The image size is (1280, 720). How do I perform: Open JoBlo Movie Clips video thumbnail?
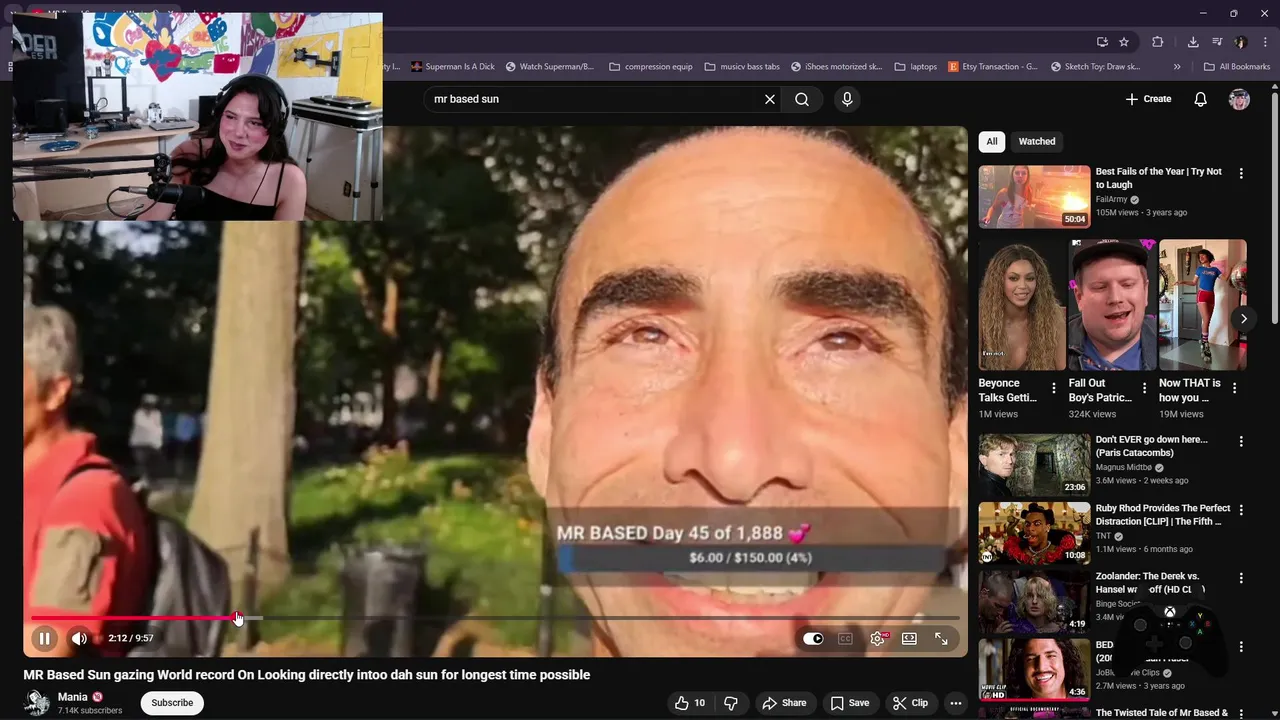pyautogui.click(x=1034, y=669)
